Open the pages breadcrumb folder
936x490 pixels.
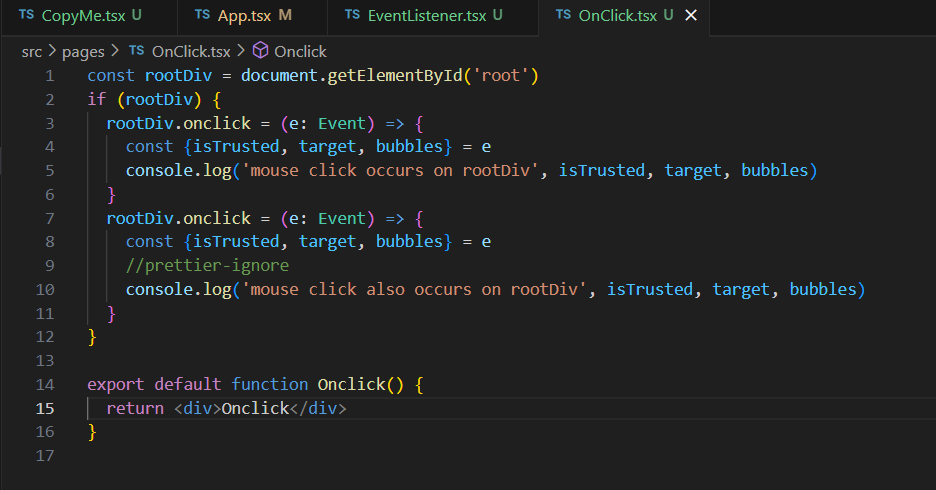click(x=83, y=52)
